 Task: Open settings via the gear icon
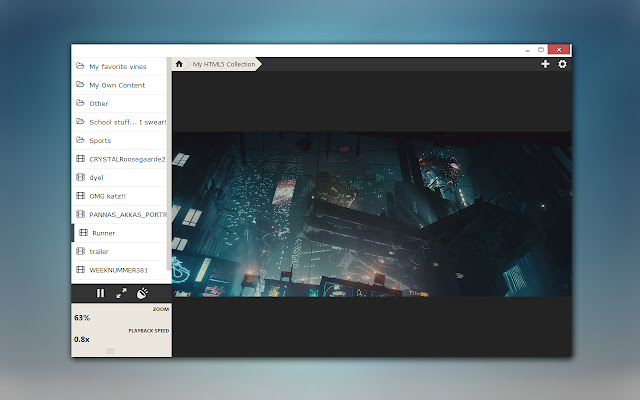tap(562, 64)
